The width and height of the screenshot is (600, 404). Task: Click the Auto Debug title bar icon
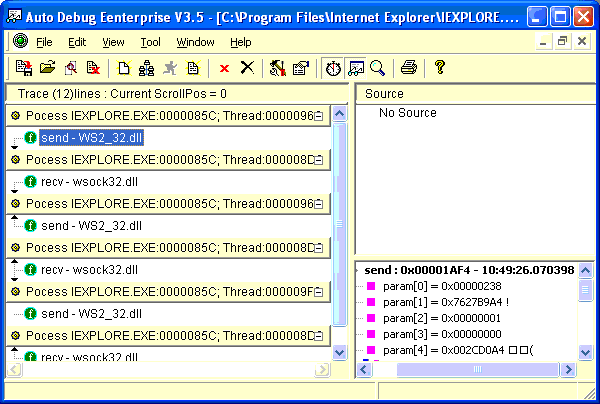click(14, 16)
